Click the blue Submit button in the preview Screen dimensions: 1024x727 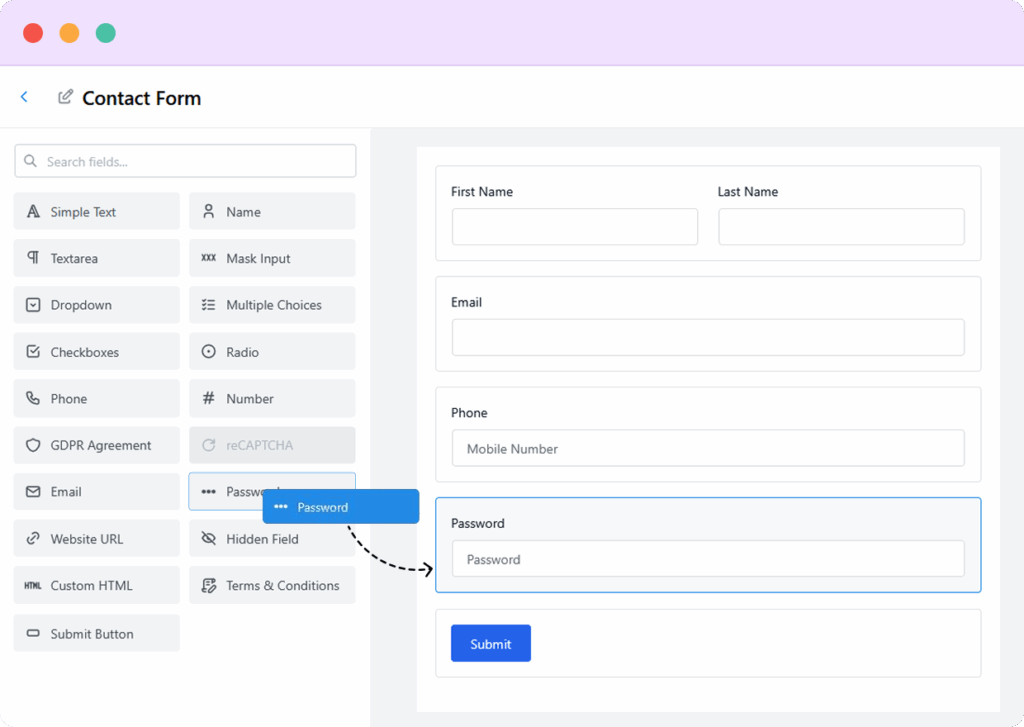tap(490, 643)
